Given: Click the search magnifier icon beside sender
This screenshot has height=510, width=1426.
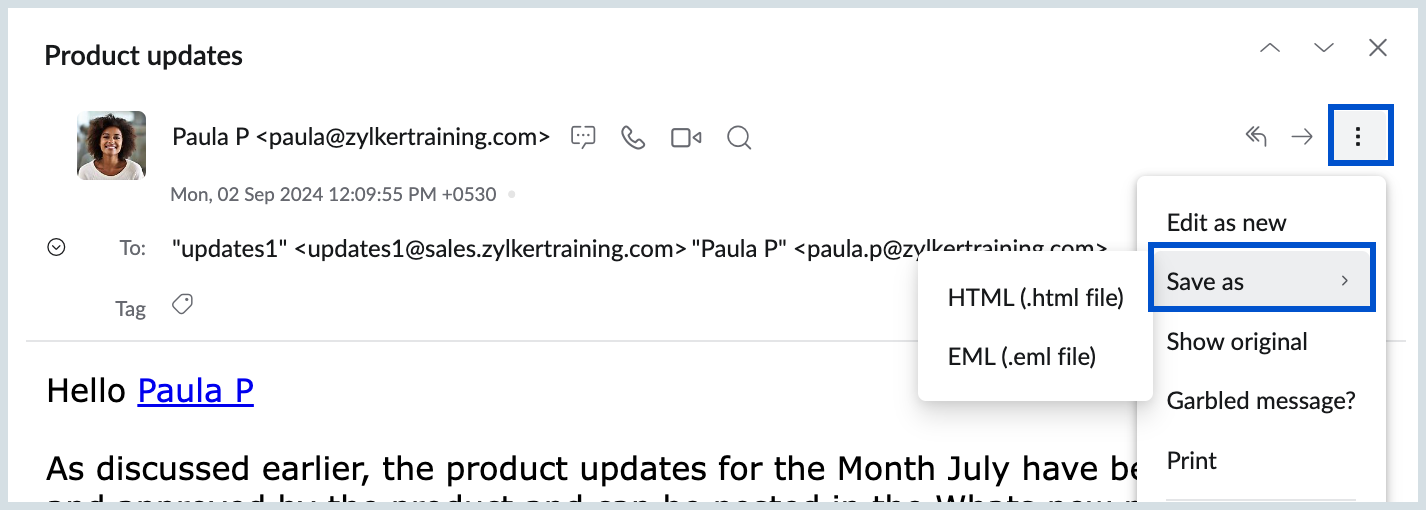Looking at the screenshot, I should point(739,137).
